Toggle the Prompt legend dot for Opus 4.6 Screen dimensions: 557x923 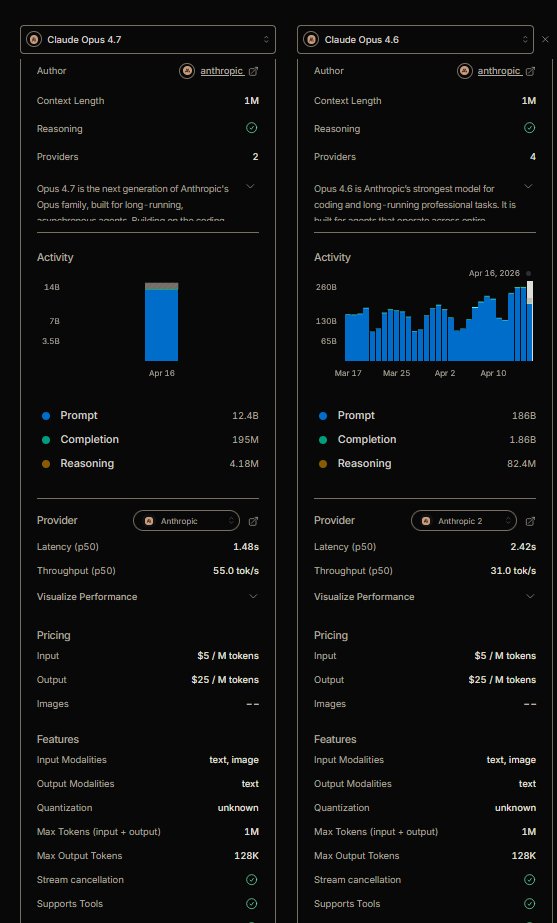click(323, 416)
